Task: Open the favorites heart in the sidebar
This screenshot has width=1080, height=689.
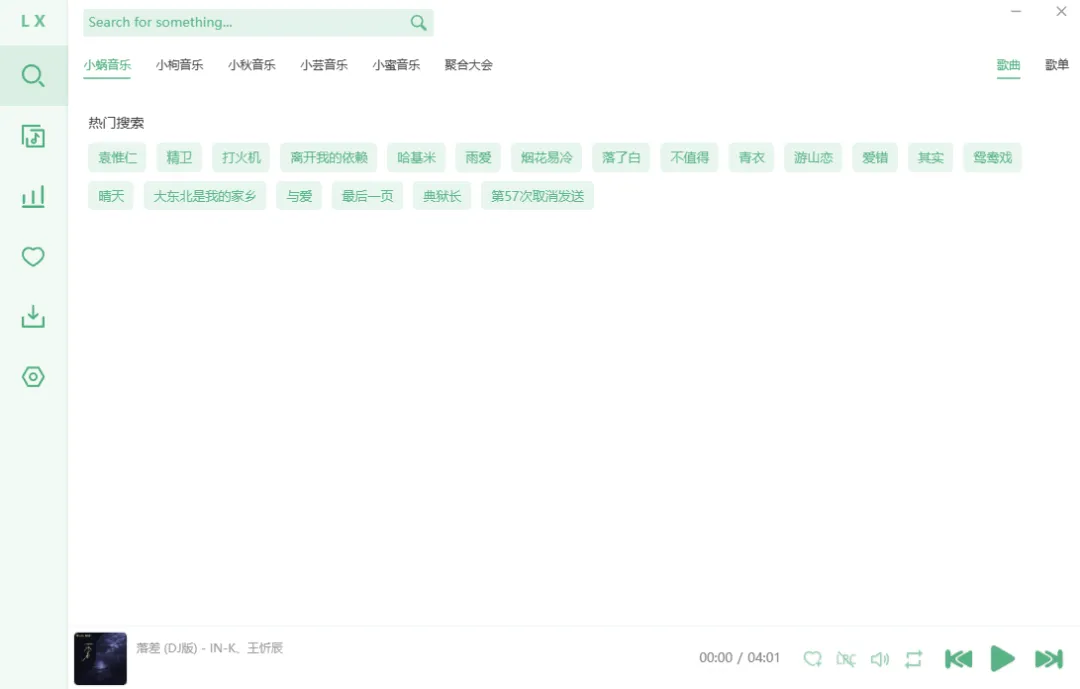Action: [33, 256]
